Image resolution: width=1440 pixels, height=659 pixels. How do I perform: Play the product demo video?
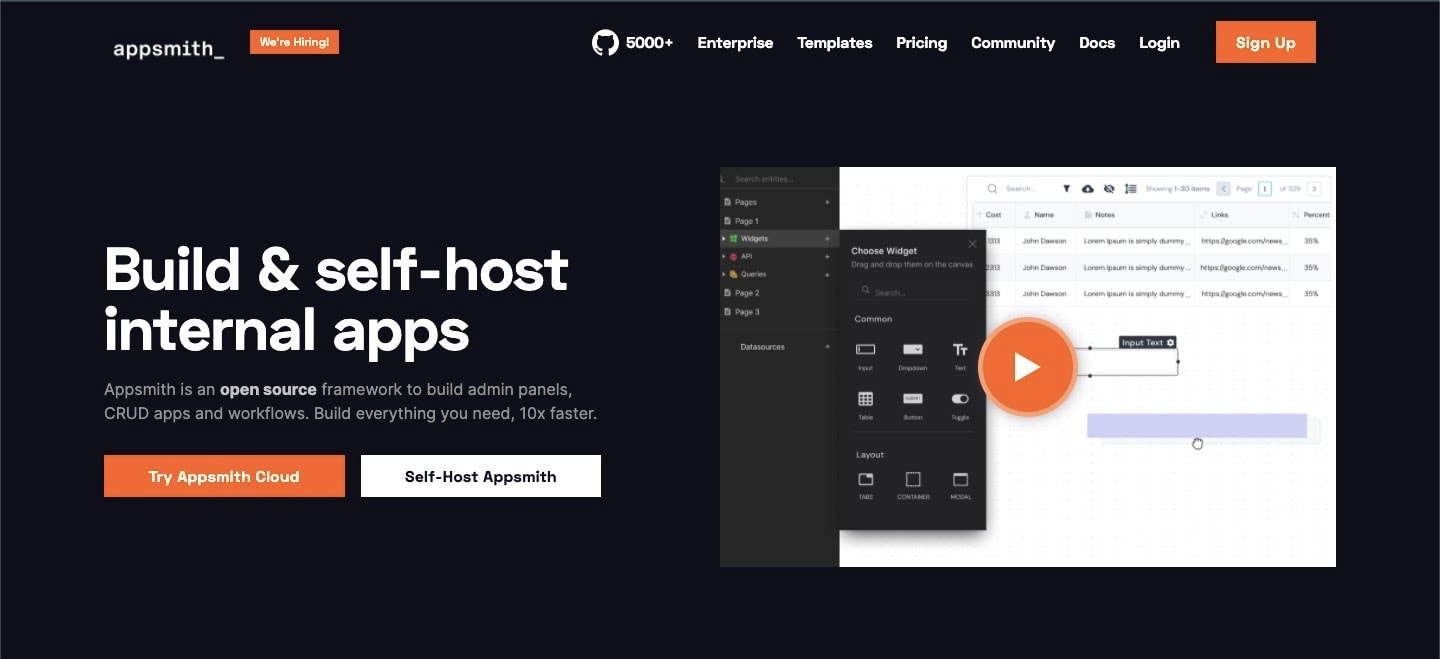click(1027, 367)
